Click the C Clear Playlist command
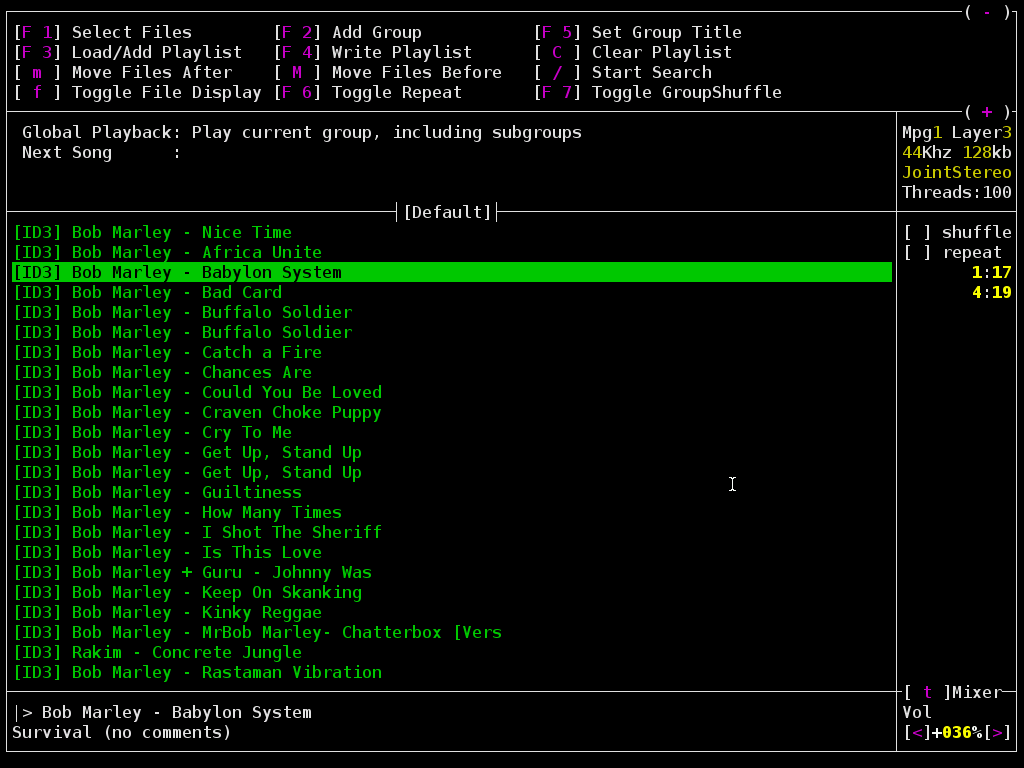 point(633,52)
